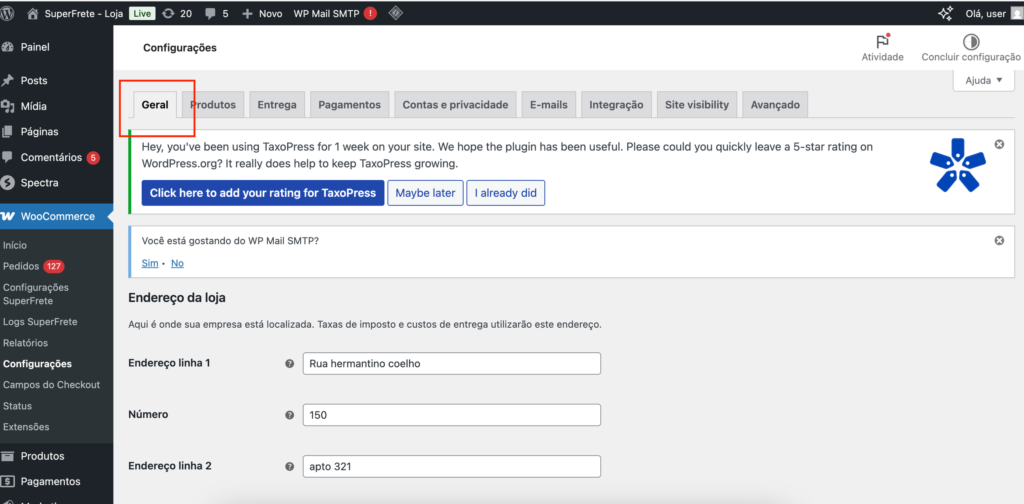Screen dimensions: 1024x504
Task: Open Relatórios submenu item
Action: [25, 343]
